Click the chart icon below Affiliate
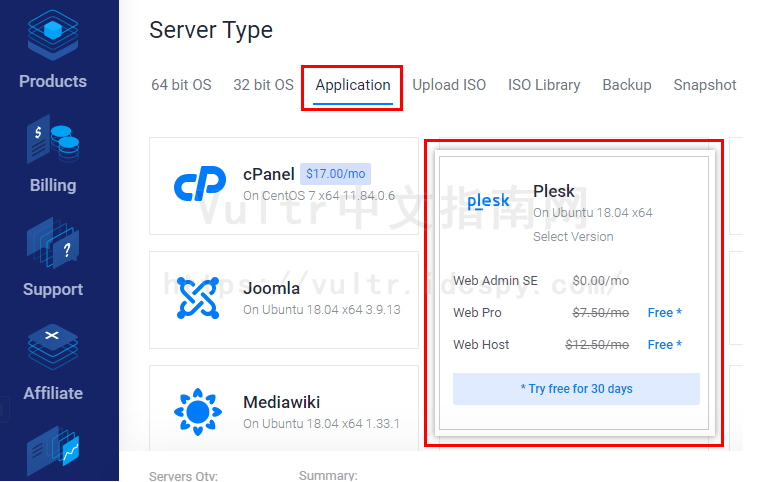Viewport: 777px width, 482px height. pos(53,451)
